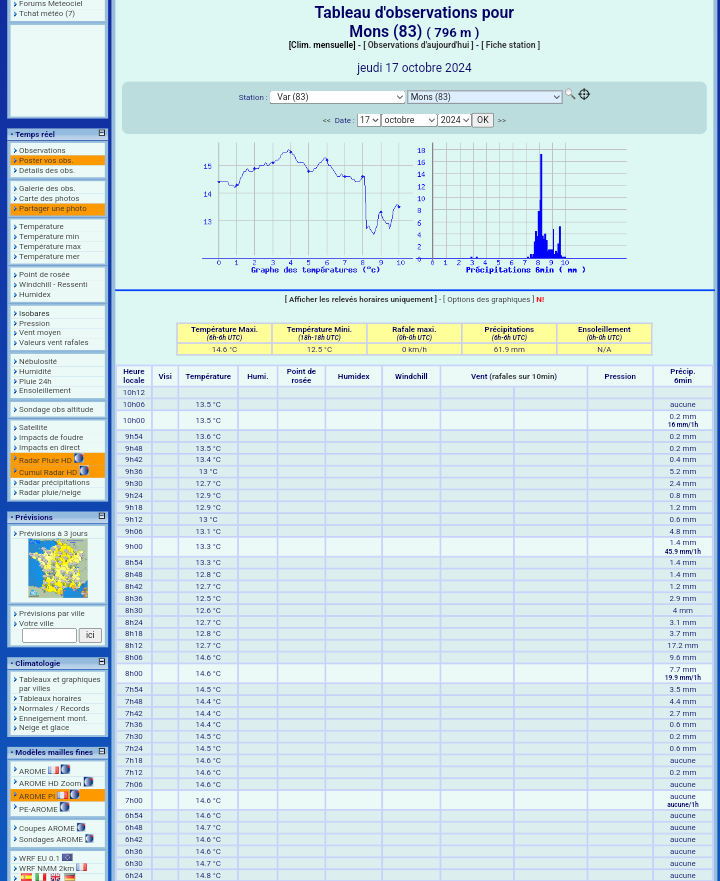The image size is (720, 881).
Task: Click the 17.2 mm precipitation cell
Action: 682,646
